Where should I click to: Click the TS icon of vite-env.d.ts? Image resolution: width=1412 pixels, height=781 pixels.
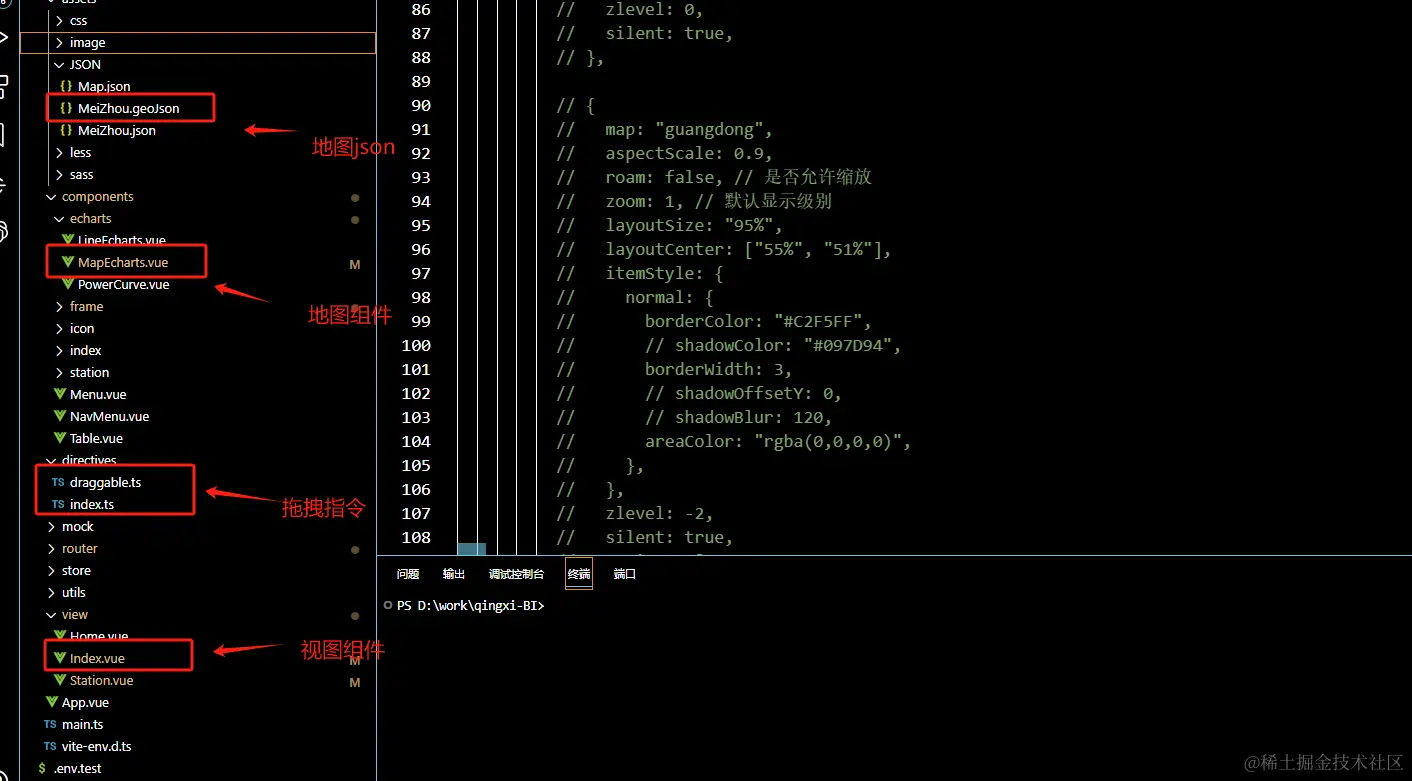coord(50,747)
